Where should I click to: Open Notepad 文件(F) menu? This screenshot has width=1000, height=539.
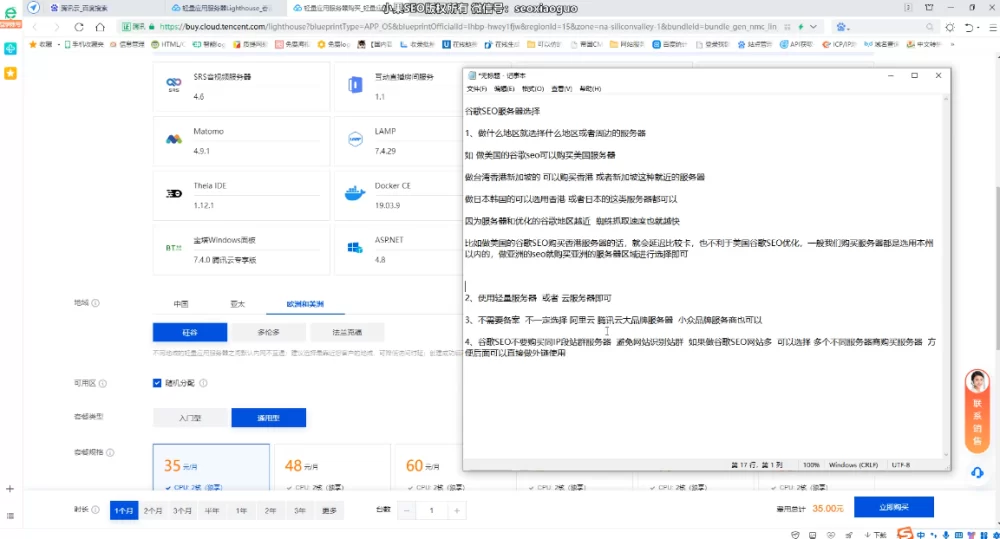coord(476,89)
